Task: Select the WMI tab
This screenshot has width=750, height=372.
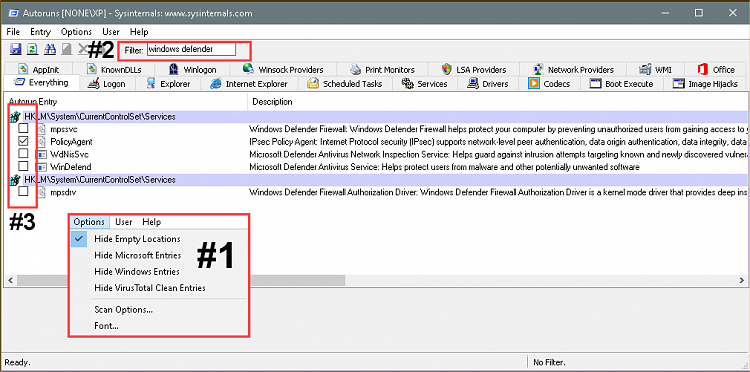Action: tap(656, 69)
